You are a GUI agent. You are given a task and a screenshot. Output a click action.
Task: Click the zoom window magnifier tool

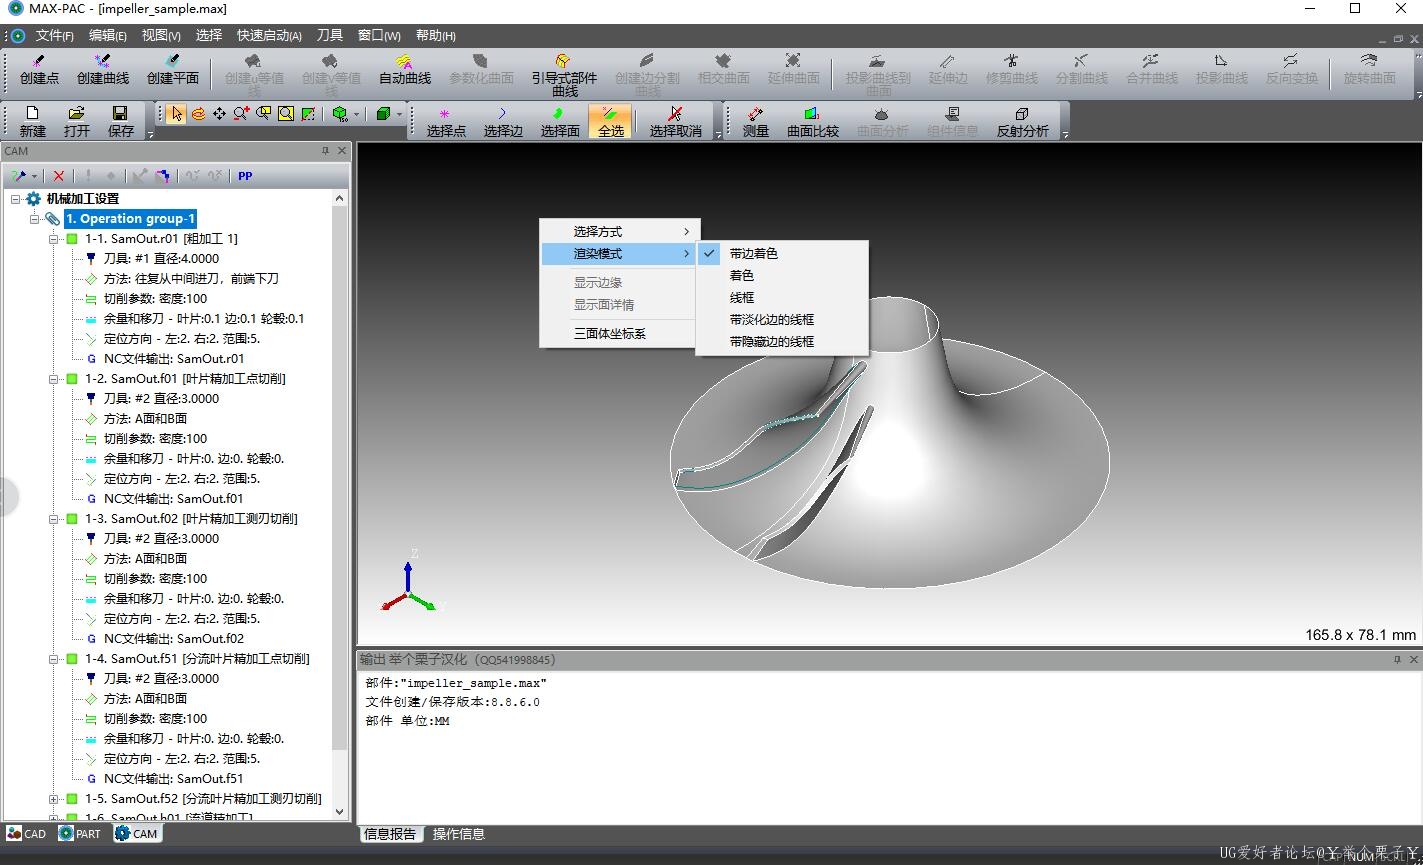pos(263,114)
